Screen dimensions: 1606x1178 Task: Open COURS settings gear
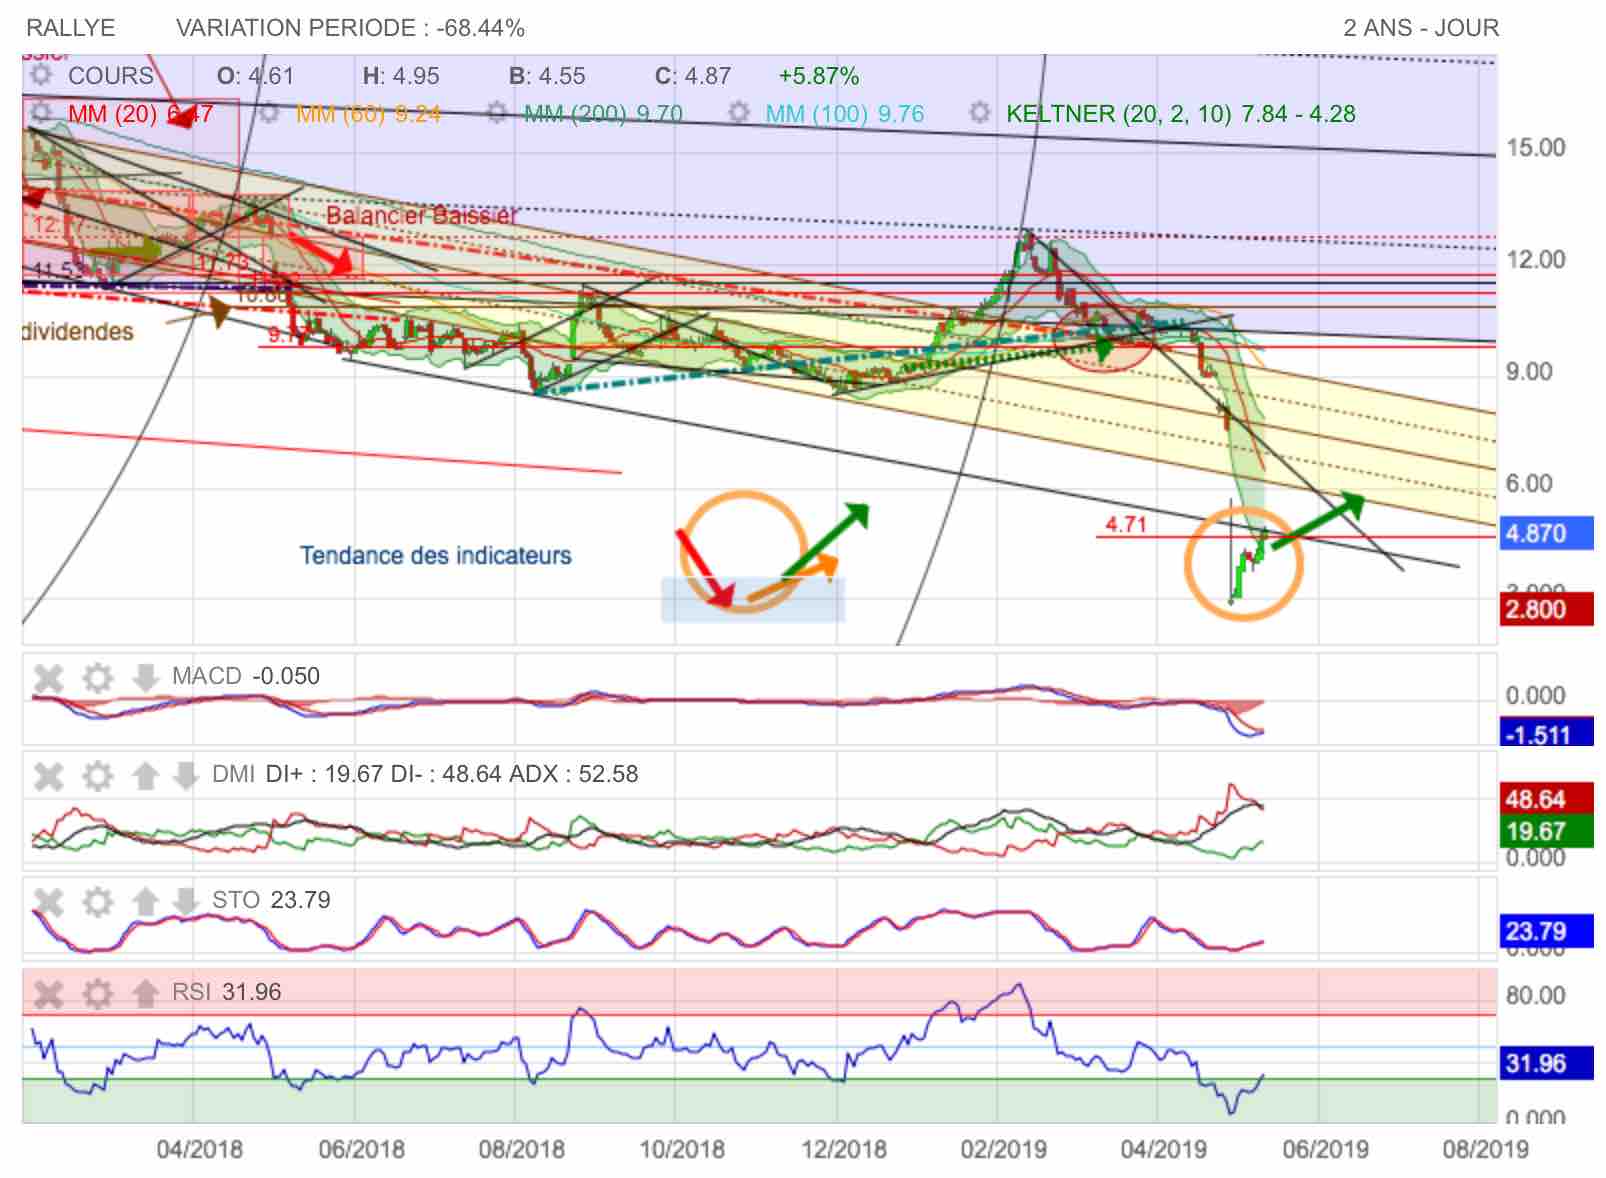click(x=41, y=76)
